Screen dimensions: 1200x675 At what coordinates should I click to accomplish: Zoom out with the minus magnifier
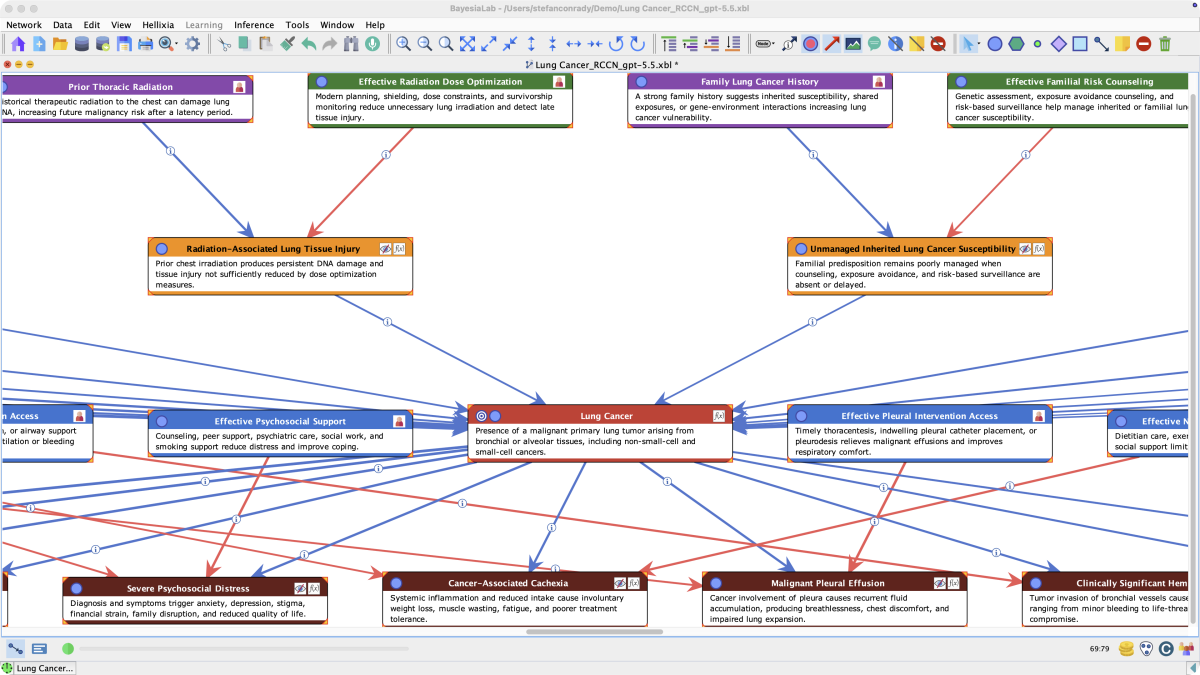coord(424,44)
